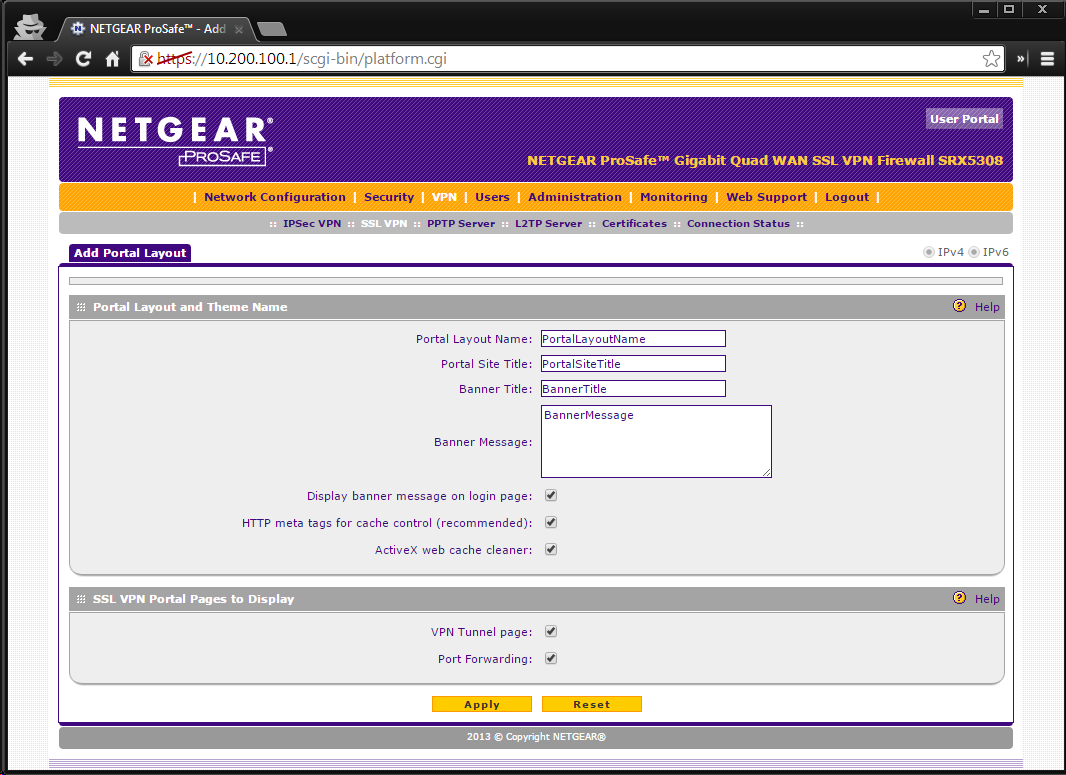Go to the IPSec VPN submenu
1066x775 pixels.
pyautogui.click(x=312, y=224)
